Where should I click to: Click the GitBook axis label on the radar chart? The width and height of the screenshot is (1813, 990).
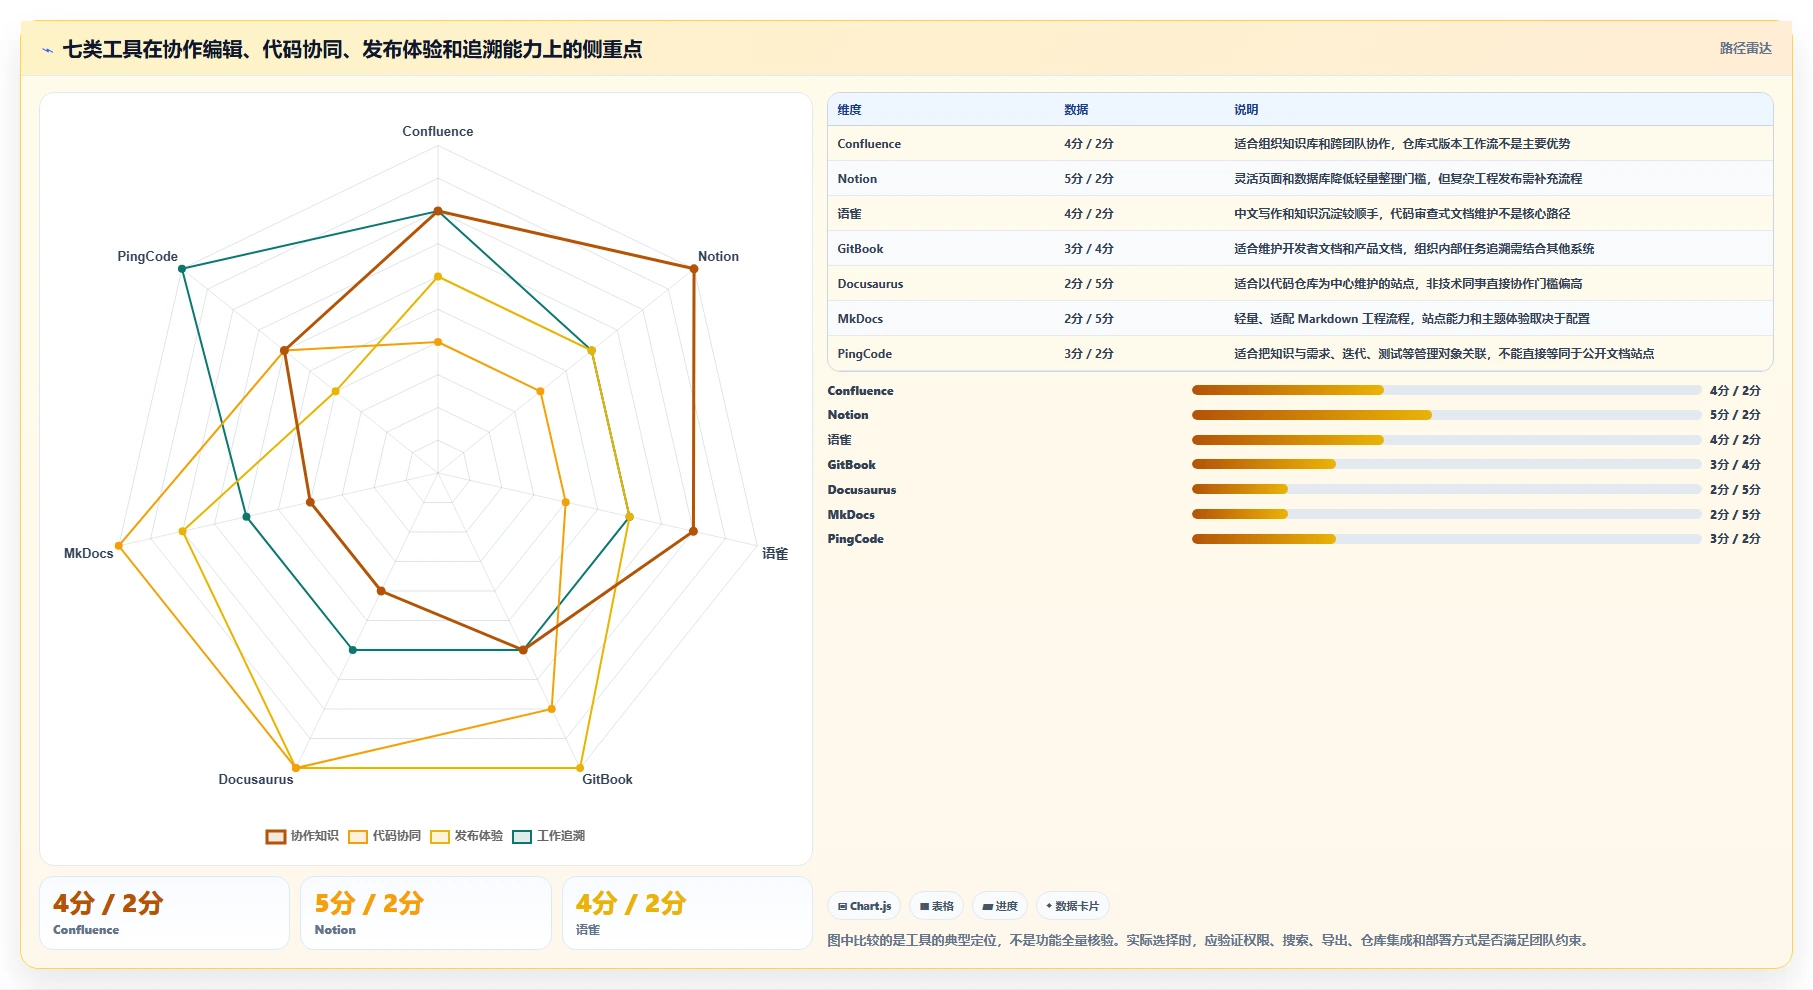(x=607, y=779)
